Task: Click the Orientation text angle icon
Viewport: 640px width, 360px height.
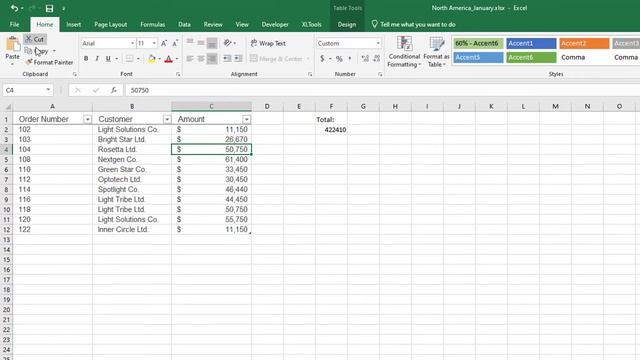Action: [x=228, y=43]
